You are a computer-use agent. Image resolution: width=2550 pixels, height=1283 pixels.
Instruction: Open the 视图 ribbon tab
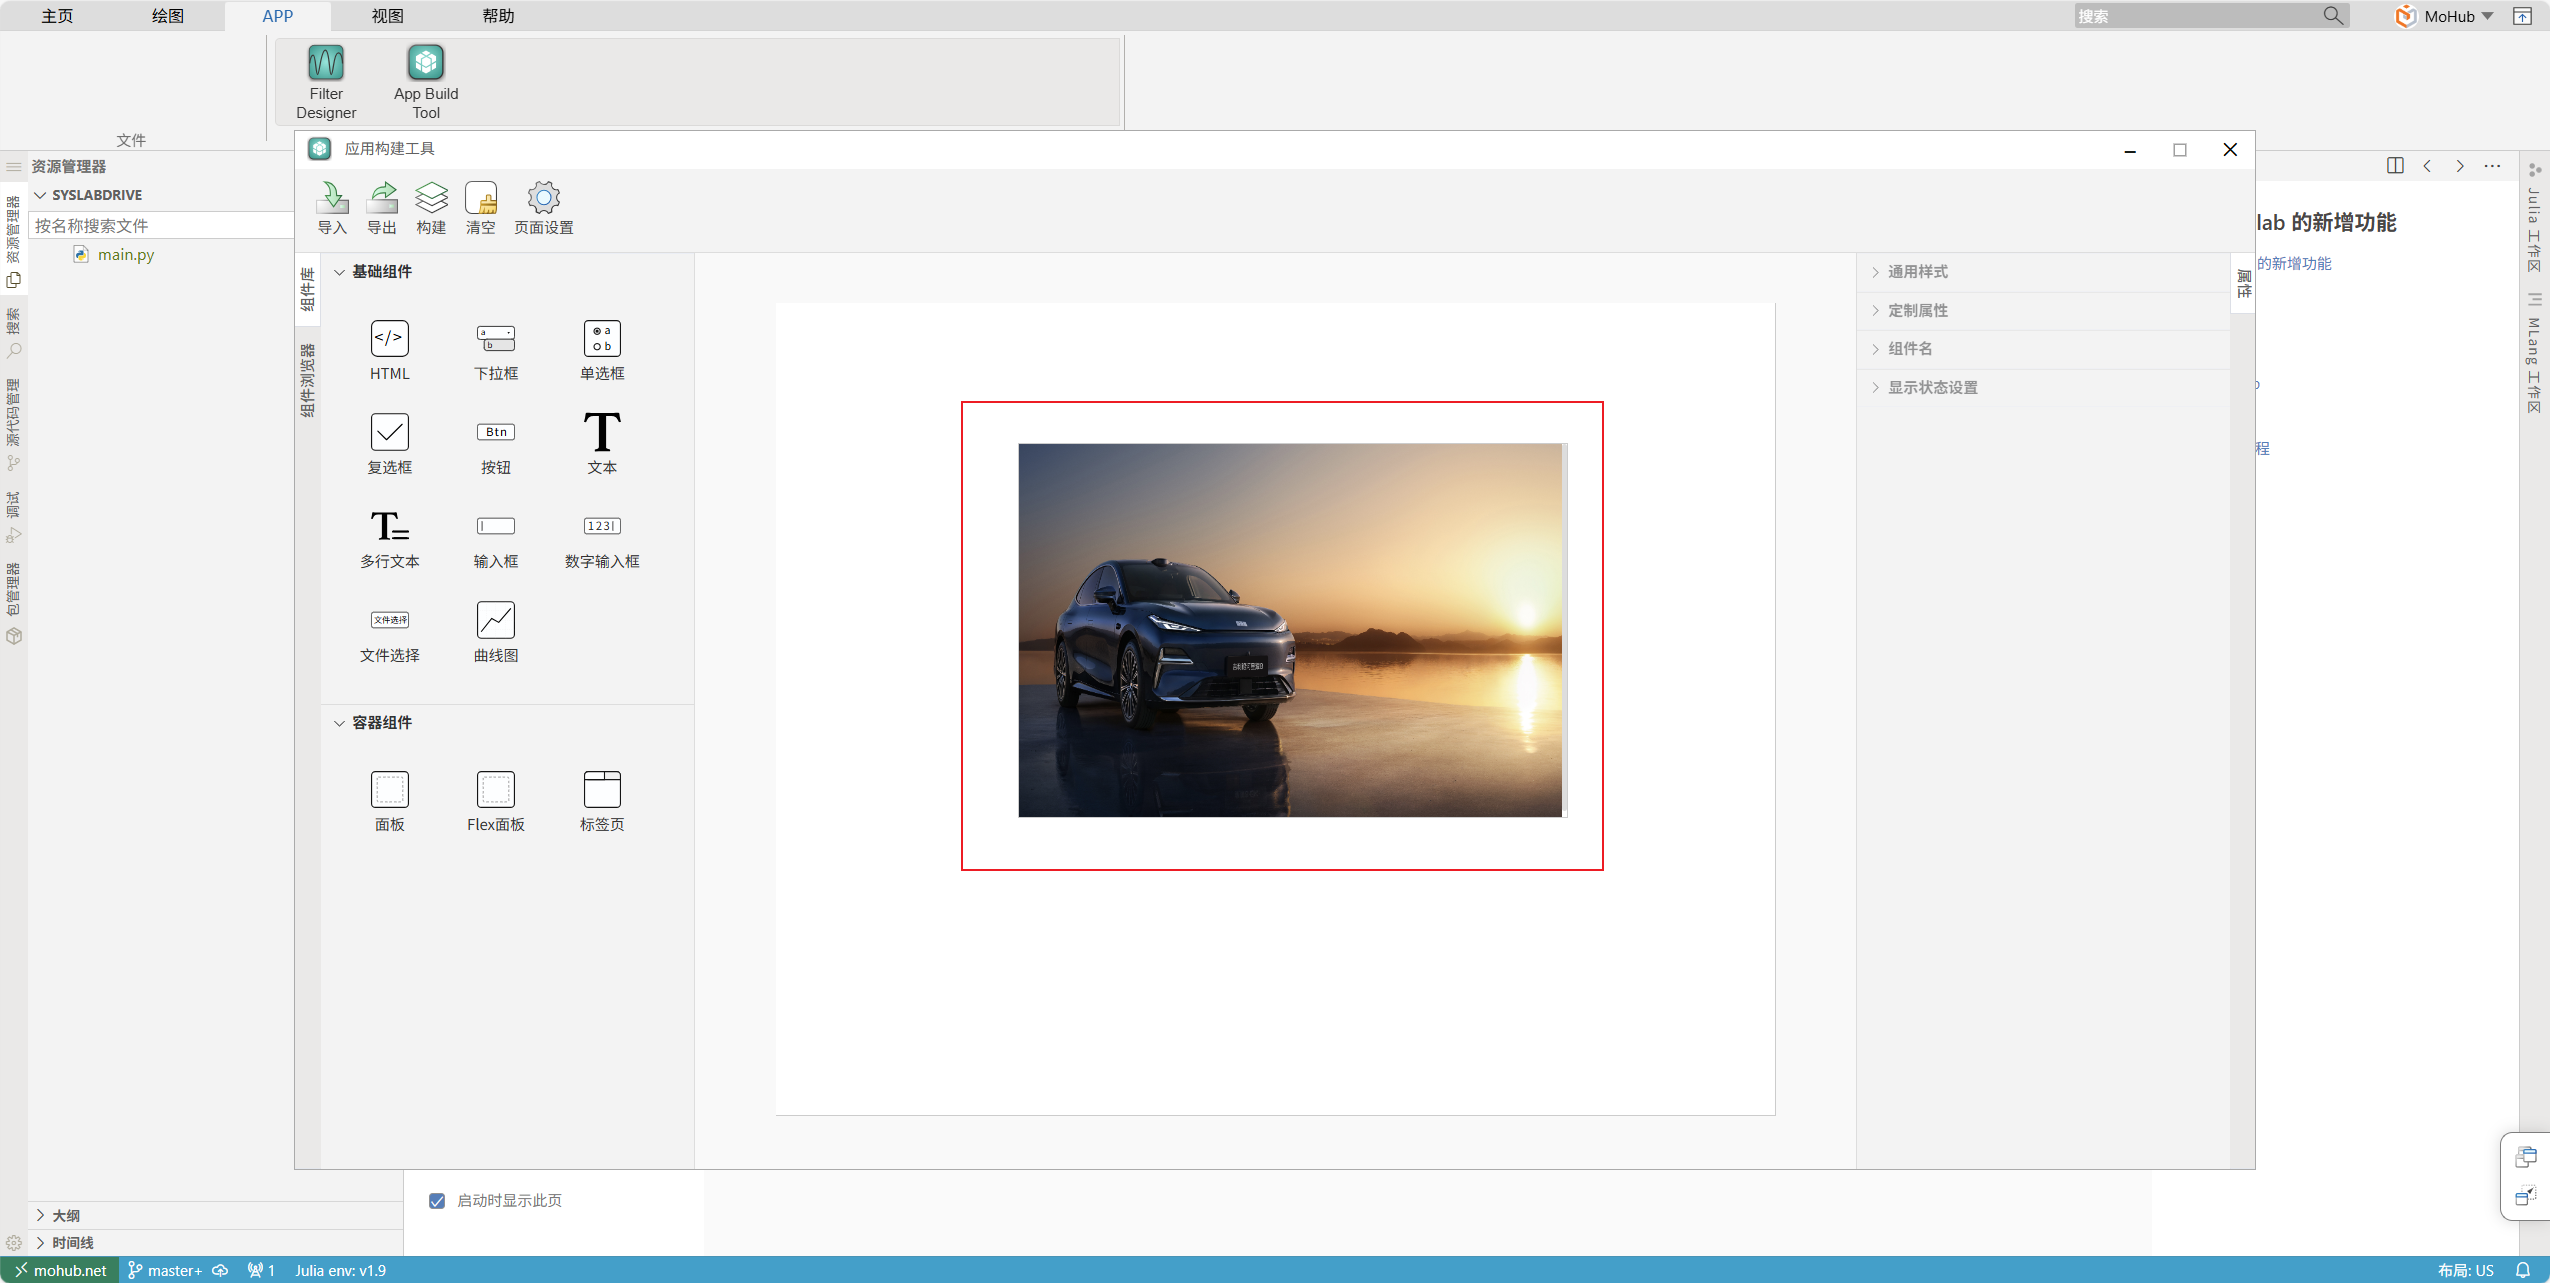point(387,16)
